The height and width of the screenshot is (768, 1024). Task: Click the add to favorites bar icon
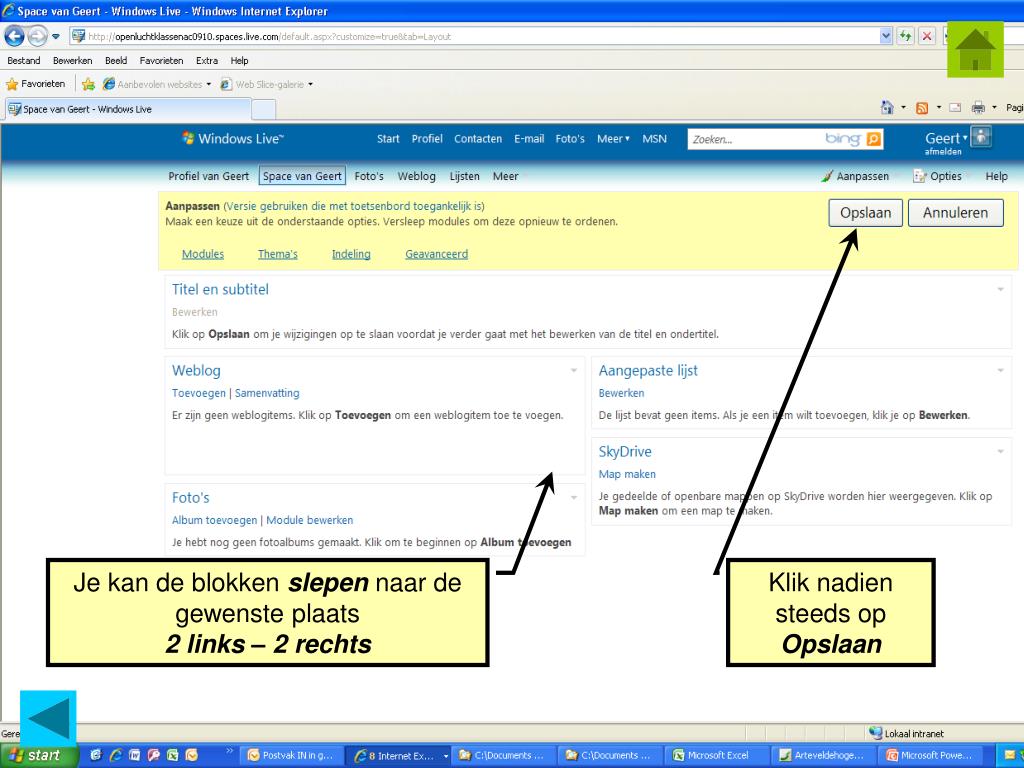coord(88,84)
